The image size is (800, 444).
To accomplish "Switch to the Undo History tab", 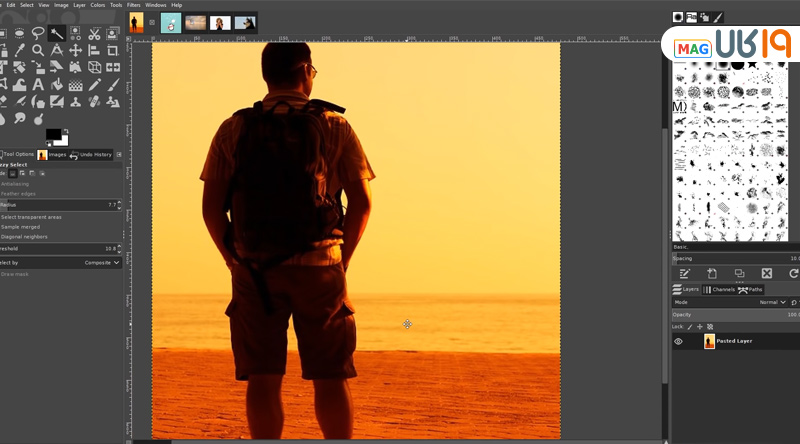I will (91, 155).
